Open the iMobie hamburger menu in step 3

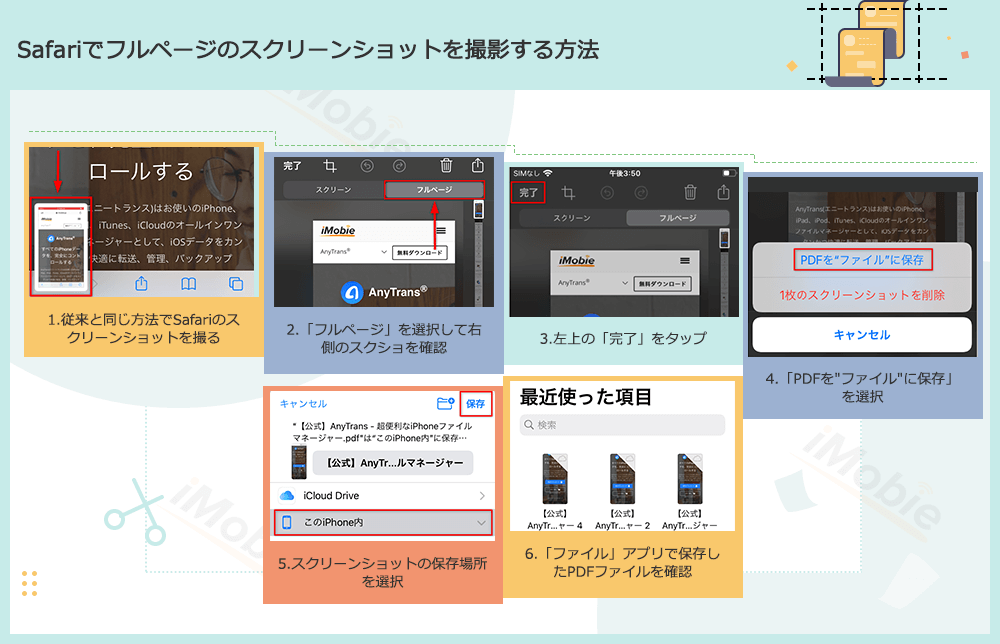(685, 261)
